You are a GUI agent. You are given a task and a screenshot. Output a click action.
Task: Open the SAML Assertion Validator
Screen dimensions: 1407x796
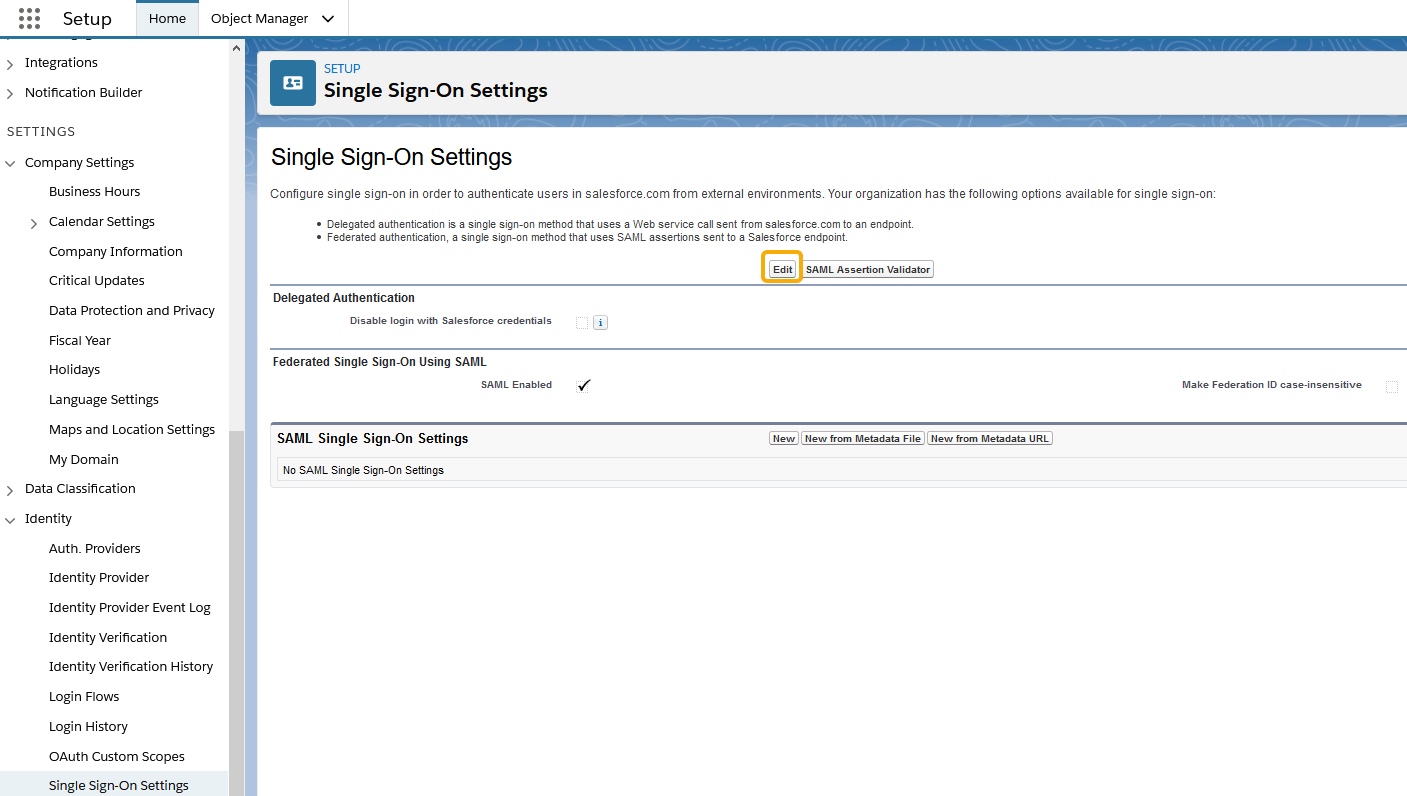(868, 270)
